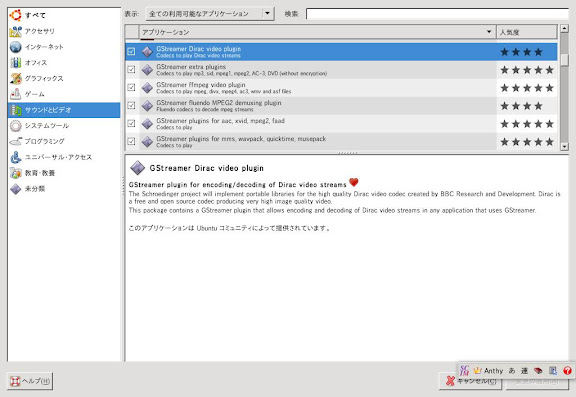Click the 連 conversion mode indicator in SCIM toolbar
Viewport: 576px width, 397px height.
[x=525, y=371]
